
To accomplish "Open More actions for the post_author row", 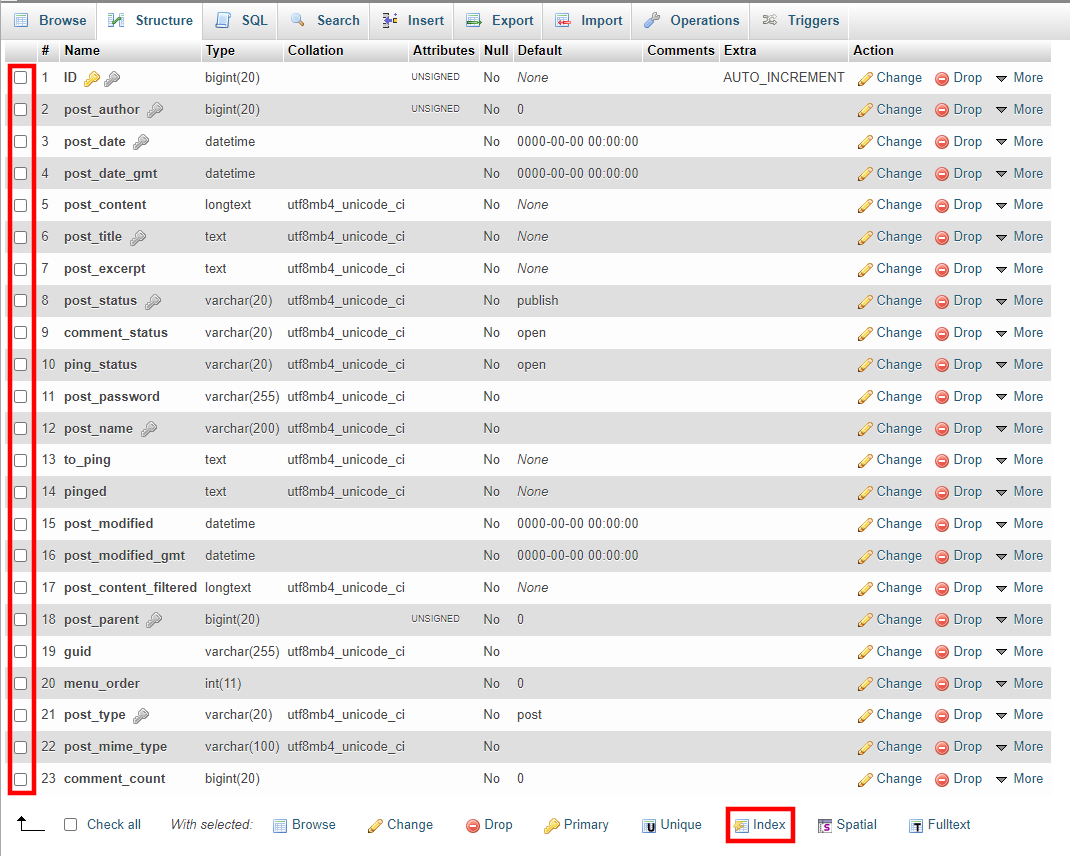I will (x=1020, y=109).
